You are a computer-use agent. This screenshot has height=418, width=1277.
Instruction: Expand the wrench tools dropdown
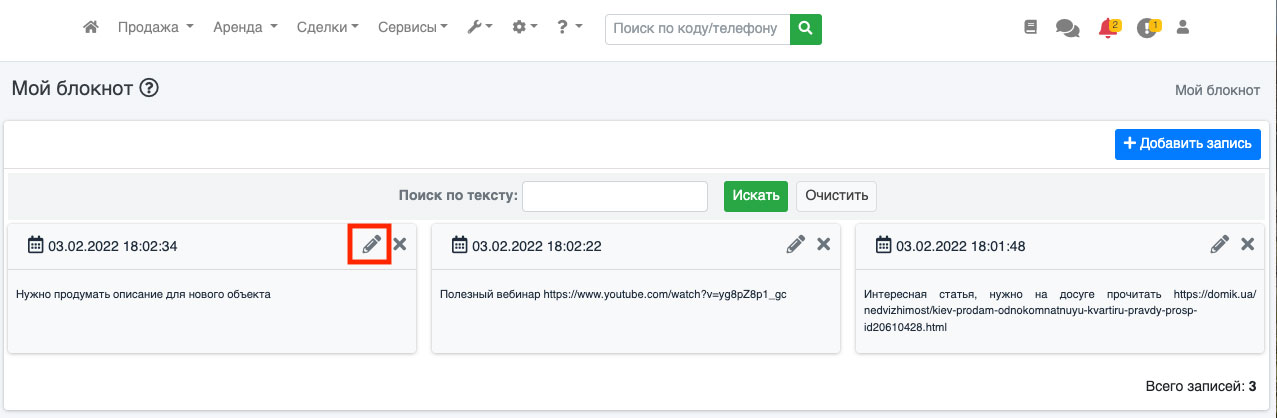point(480,29)
